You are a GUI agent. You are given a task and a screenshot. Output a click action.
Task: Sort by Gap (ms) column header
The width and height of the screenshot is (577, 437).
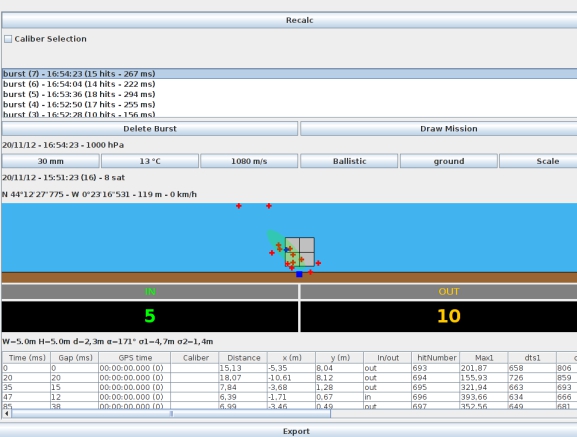coord(75,358)
